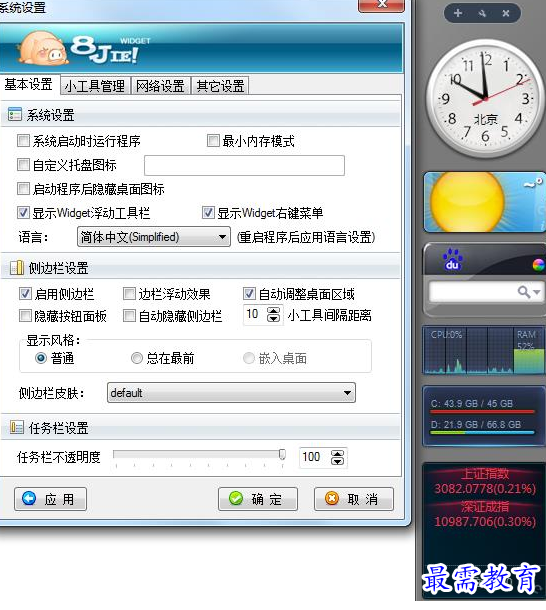Click the 小工具间隔距离 spinner arrows
This screenshot has width=546, height=610.
point(273,314)
